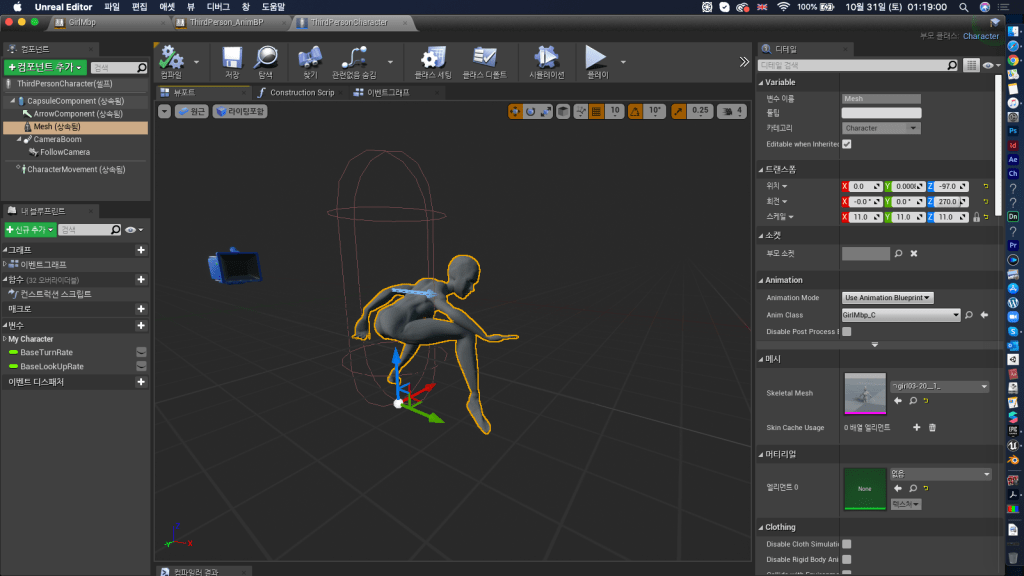Click the green 컴포넌트 추가 button
The image size is (1024, 576).
click(x=45, y=67)
